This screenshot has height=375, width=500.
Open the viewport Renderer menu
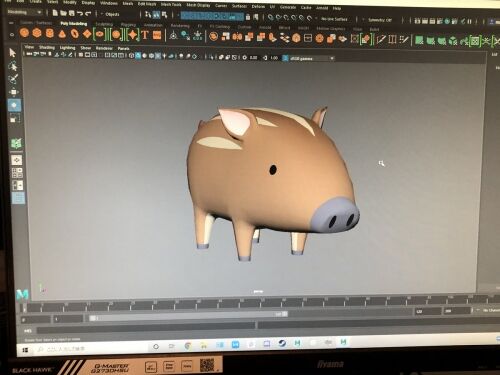pos(104,48)
